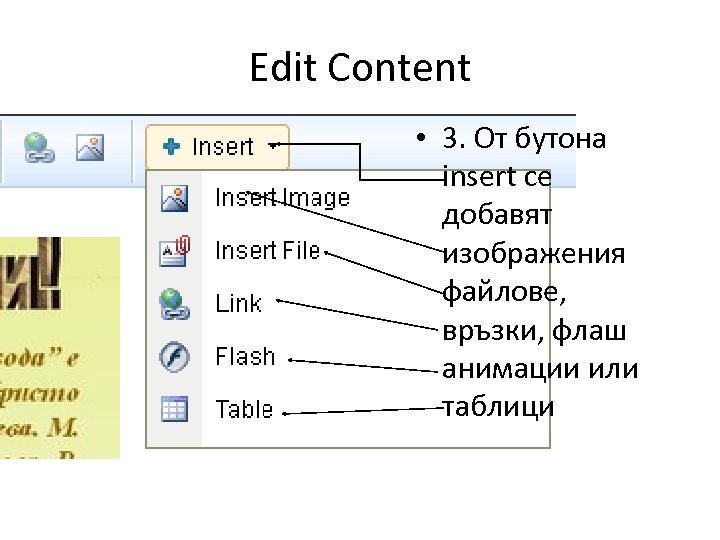Click the Table grid icon in the menu
This screenshot has width=720, height=540.
174,409
